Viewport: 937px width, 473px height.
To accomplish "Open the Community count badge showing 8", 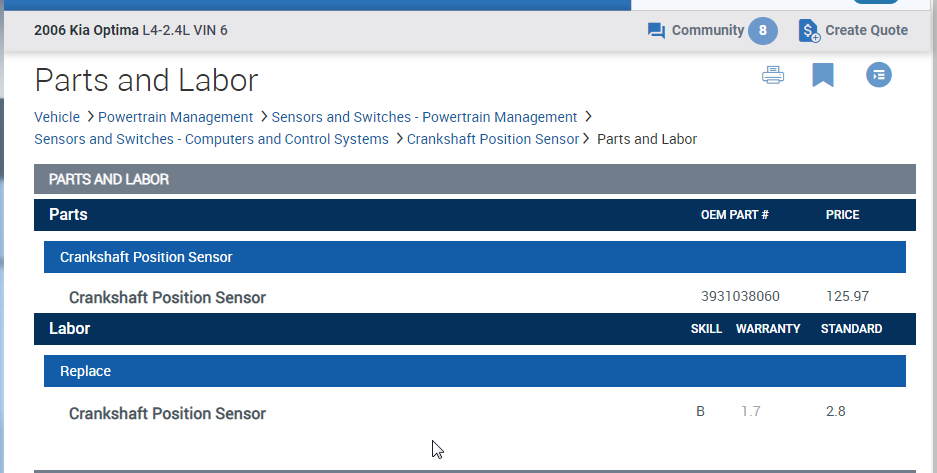I will pyautogui.click(x=762, y=31).
